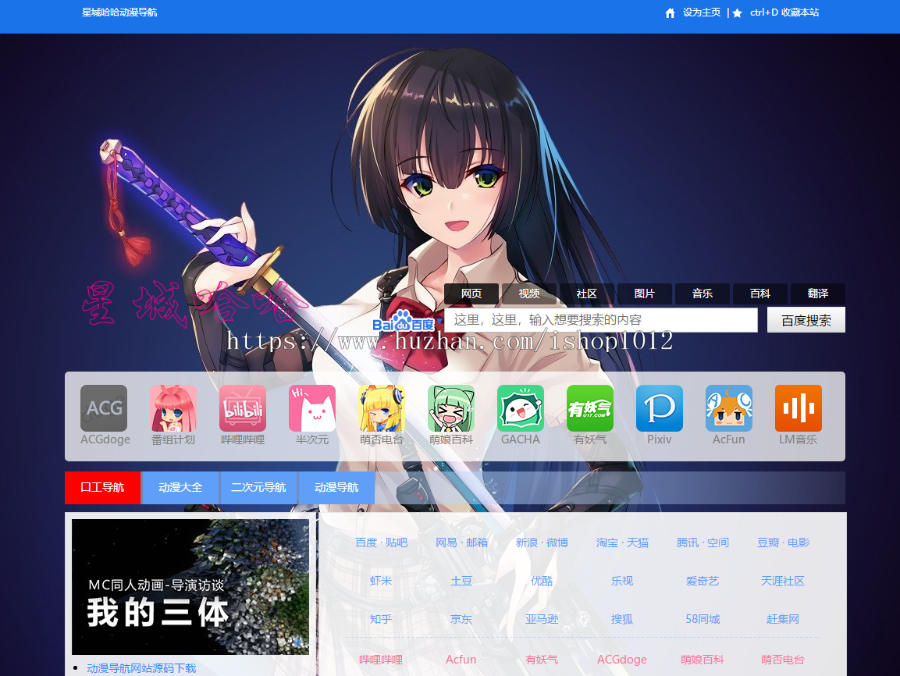Screen dimensions: 900x676
Task: Open the 豆瓣·电影 link
Action: (x=783, y=543)
